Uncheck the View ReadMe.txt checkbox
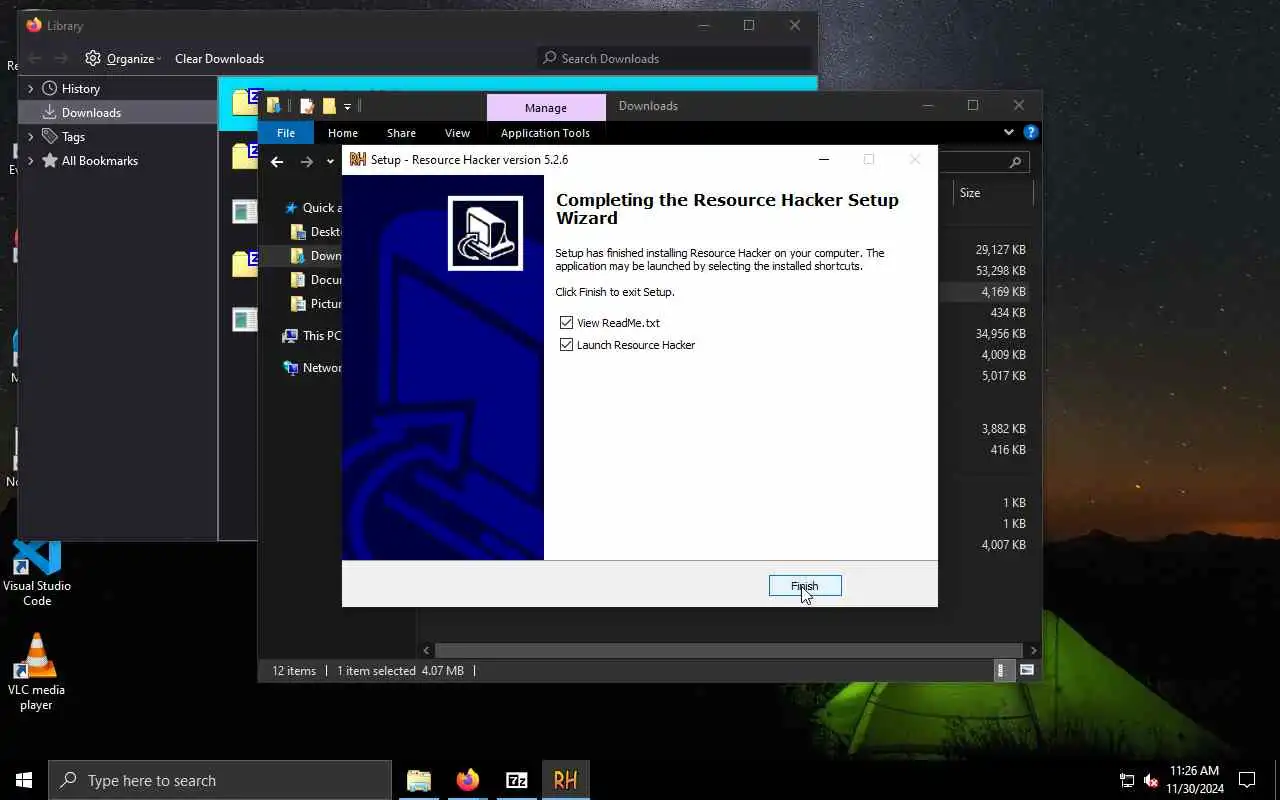Image resolution: width=1280 pixels, height=800 pixels. pyautogui.click(x=567, y=323)
